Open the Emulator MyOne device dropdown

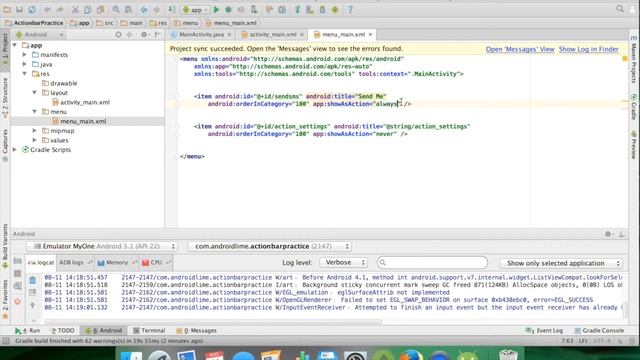click(102, 246)
